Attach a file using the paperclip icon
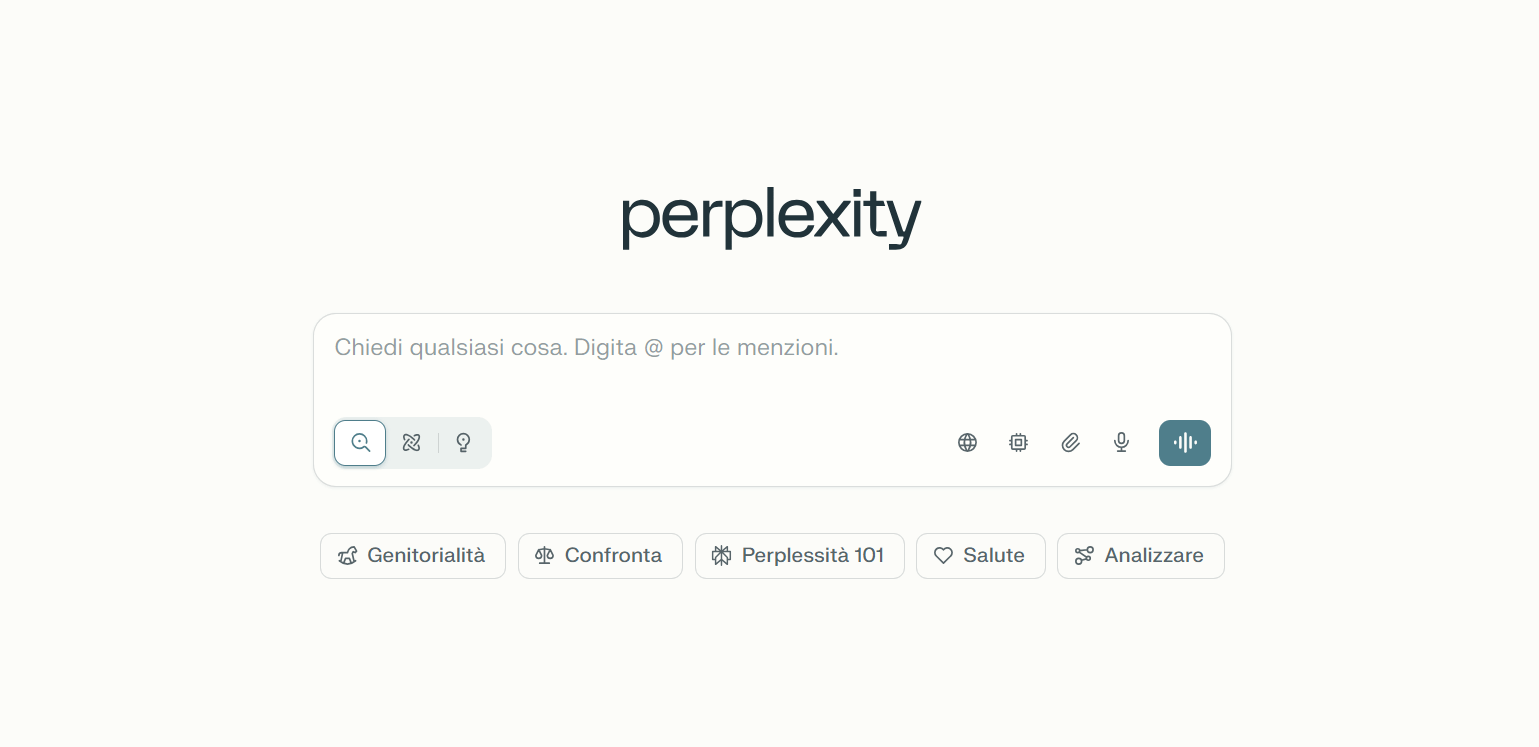This screenshot has height=747, width=1539. (x=1070, y=442)
